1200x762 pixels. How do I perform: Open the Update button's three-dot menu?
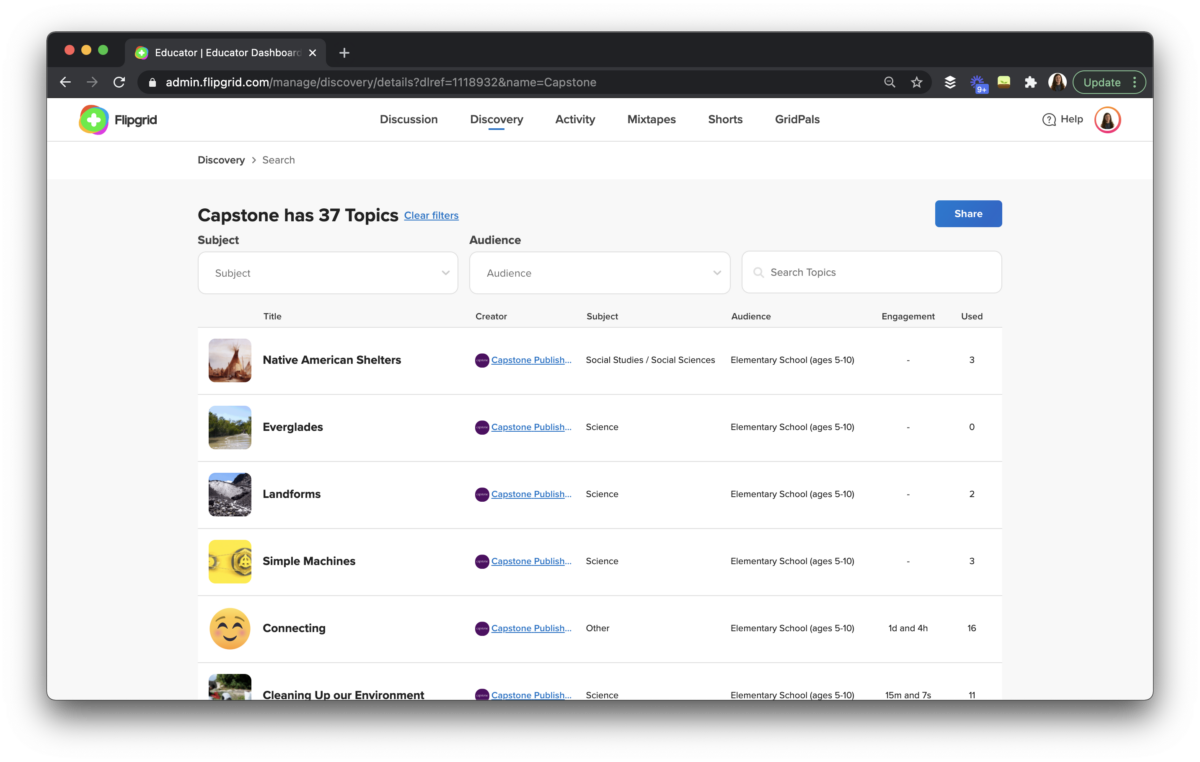coord(1135,82)
